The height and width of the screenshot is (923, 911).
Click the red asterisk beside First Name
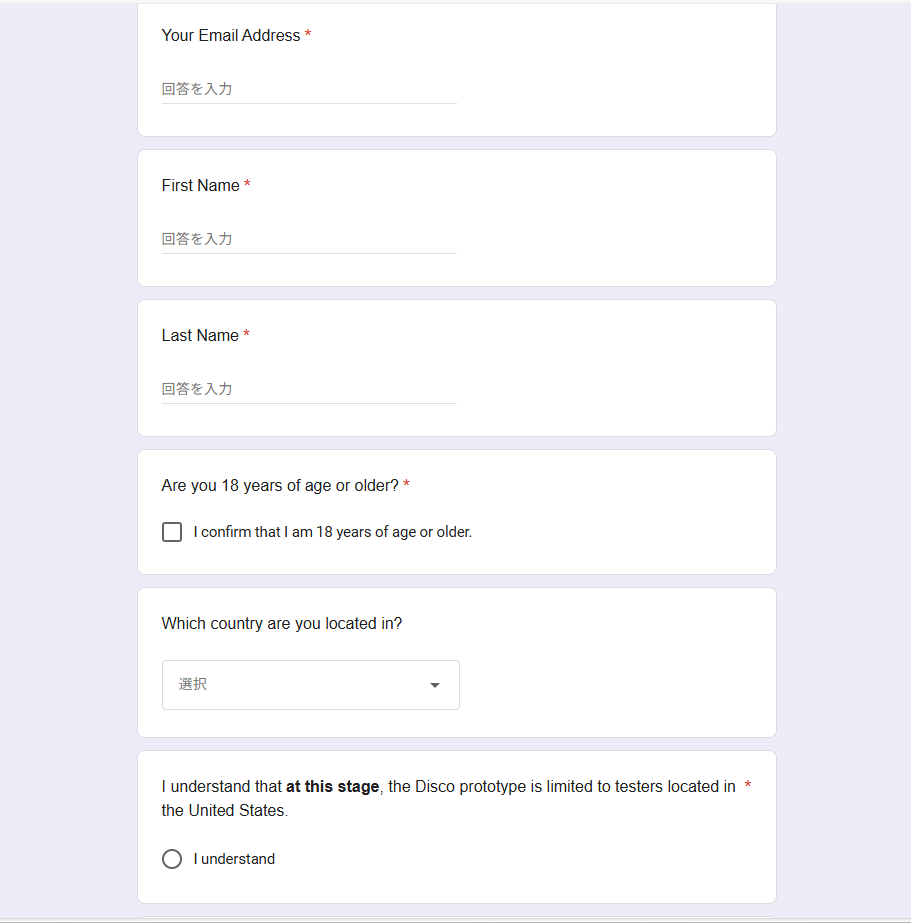click(x=247, y=185)
